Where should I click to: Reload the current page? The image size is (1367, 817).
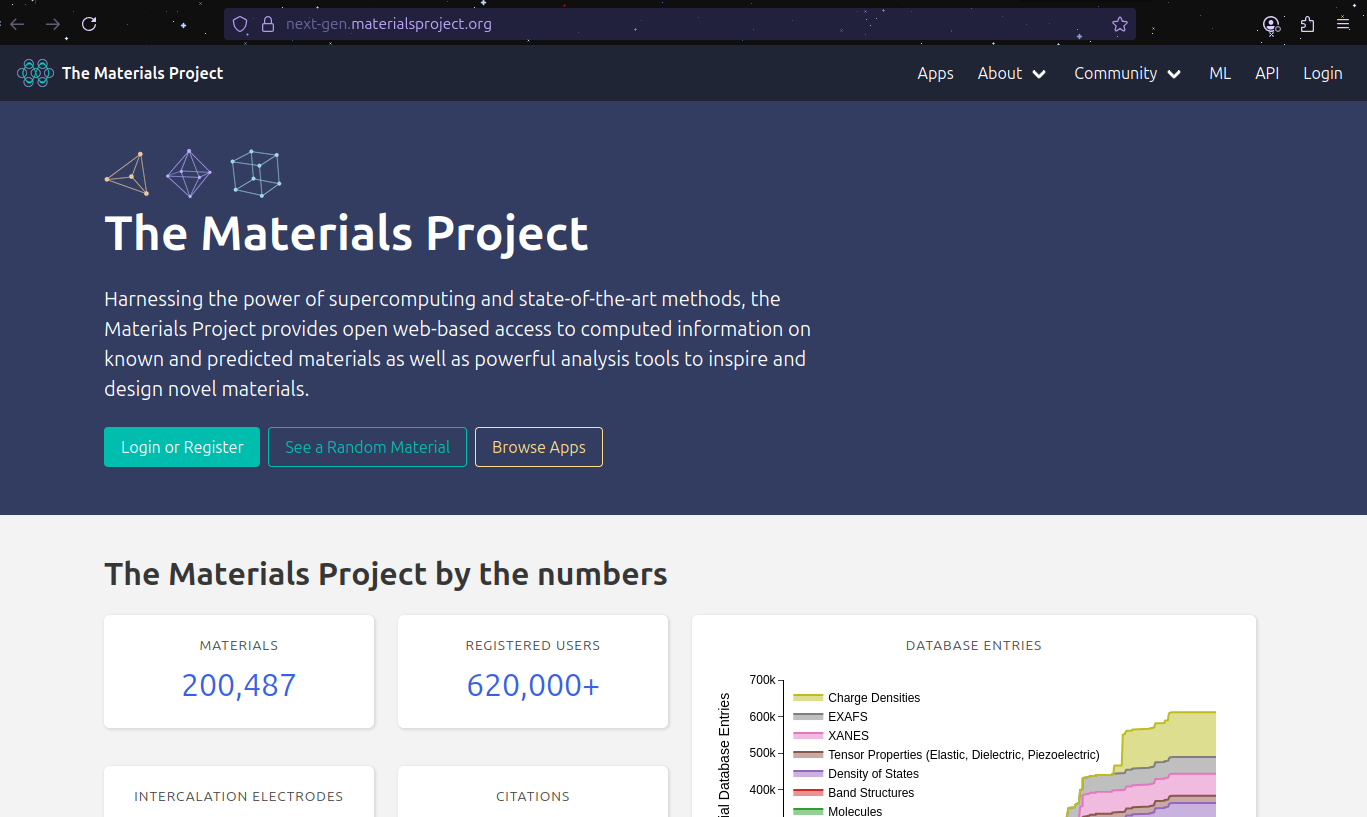(89, 24)
